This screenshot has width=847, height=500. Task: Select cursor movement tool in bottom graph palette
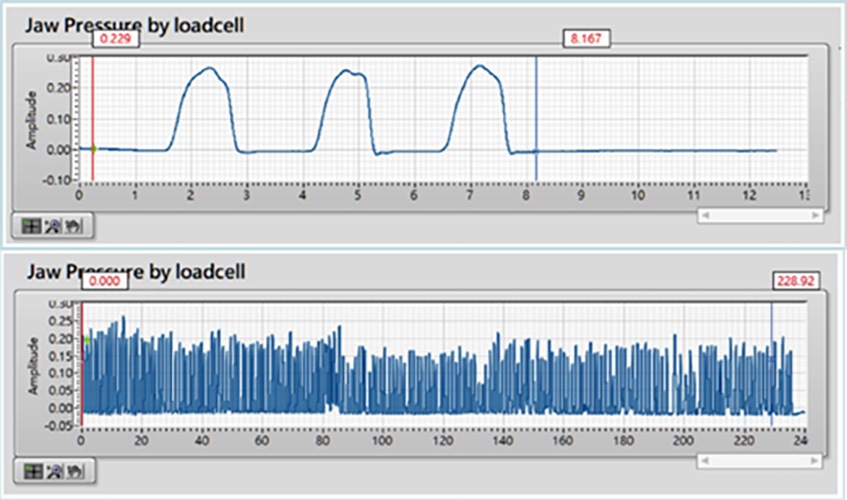tap(32, 471)
